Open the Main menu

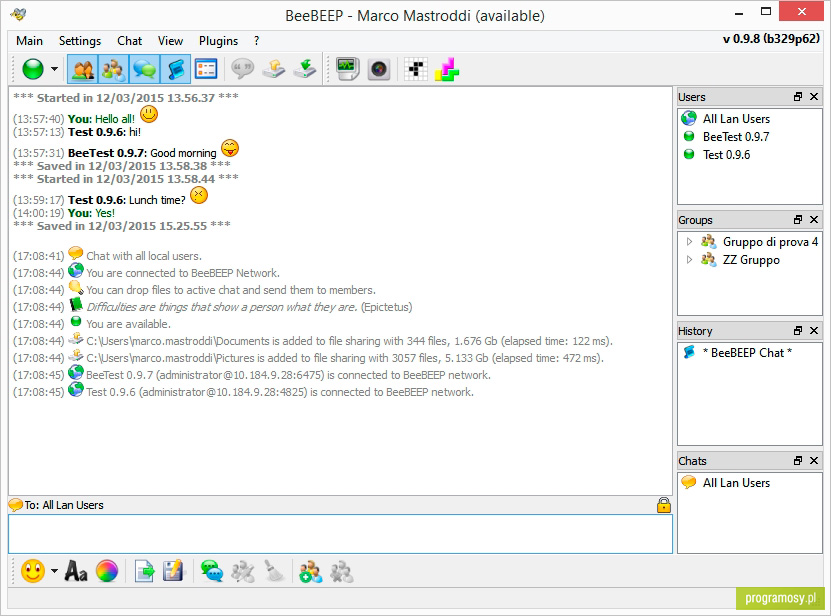[x=30, y=41]
